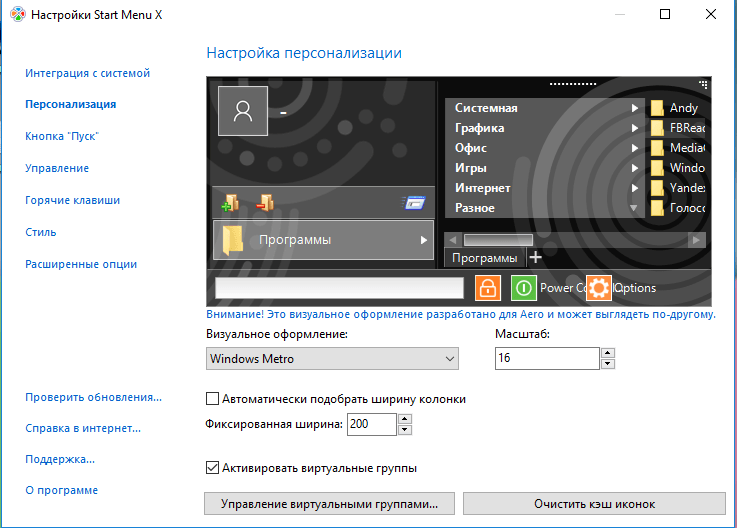Click the Options label in the preview

tap(635, 288)
